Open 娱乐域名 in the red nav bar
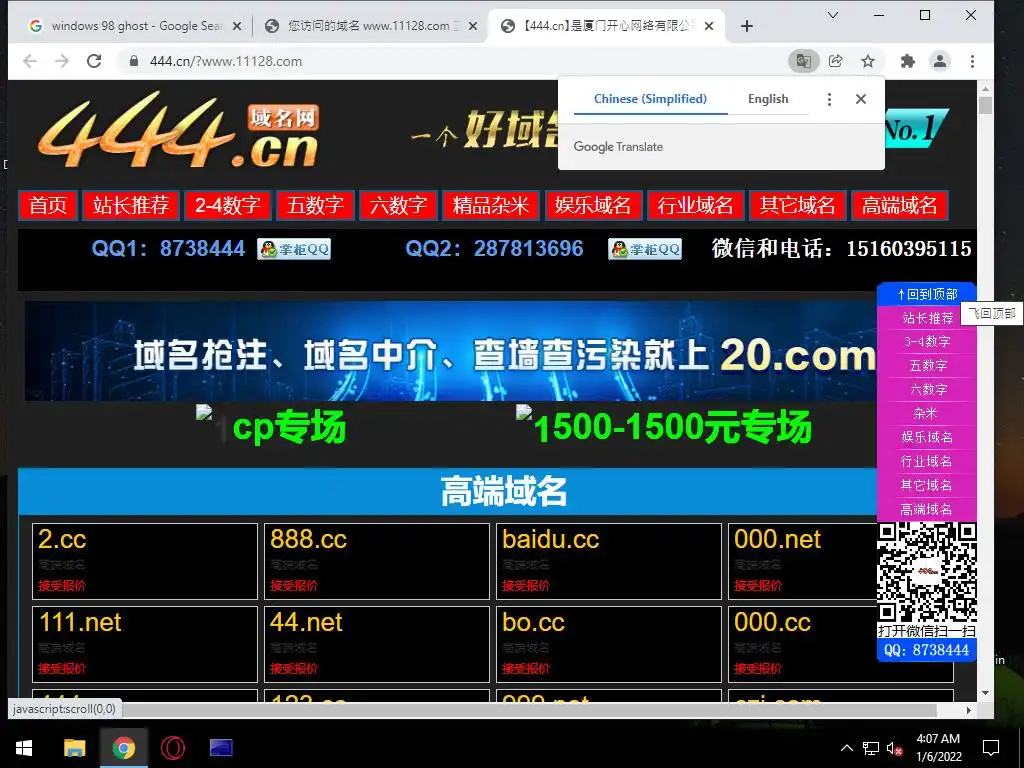Screen dimensions: 1024x768 pos(594,205)
